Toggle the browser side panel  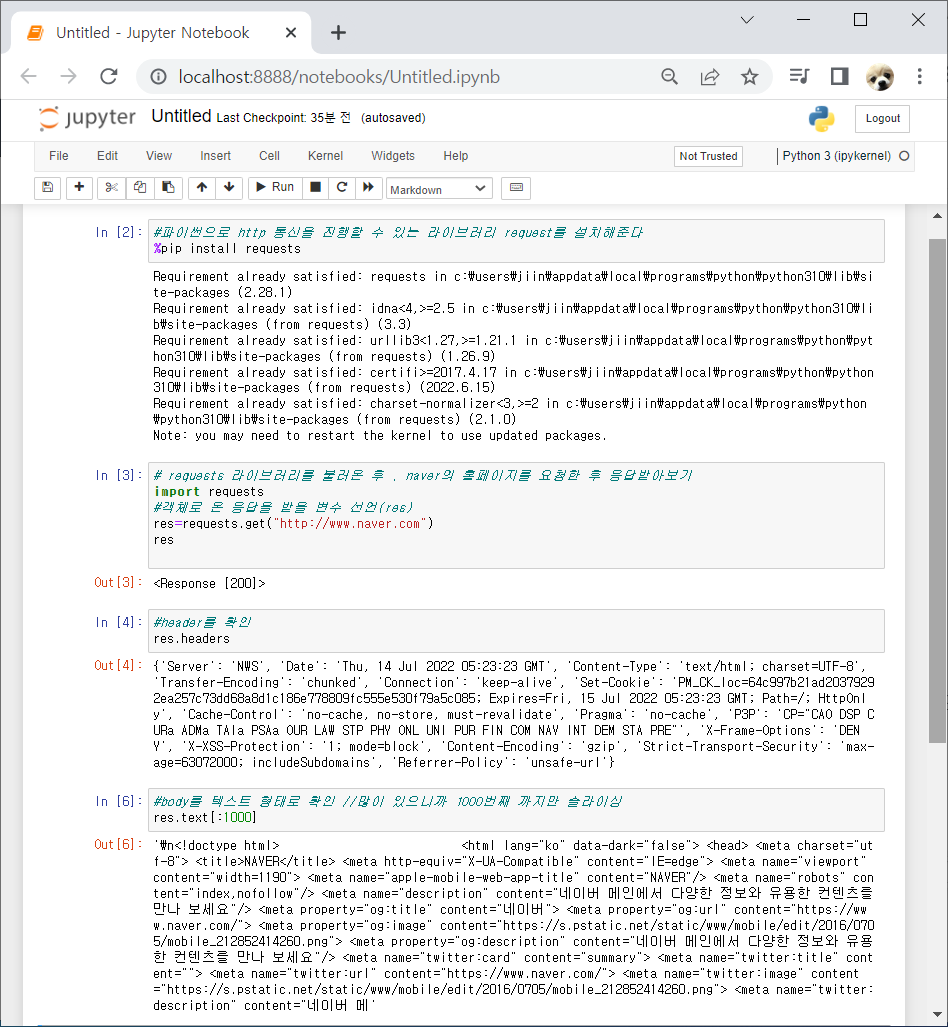[839, 77]
